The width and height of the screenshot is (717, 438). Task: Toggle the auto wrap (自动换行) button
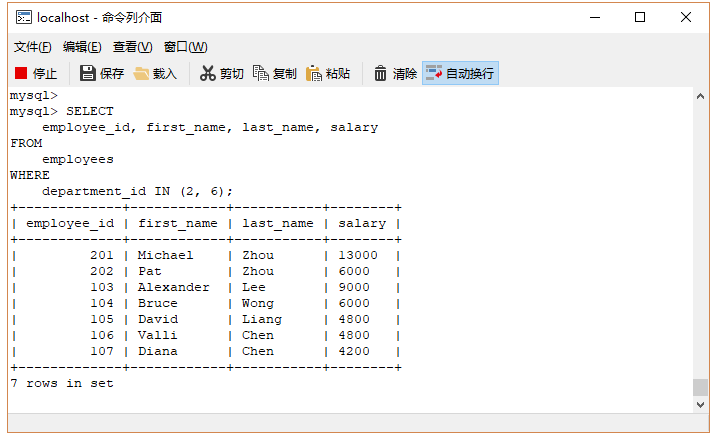coord(460,73)
